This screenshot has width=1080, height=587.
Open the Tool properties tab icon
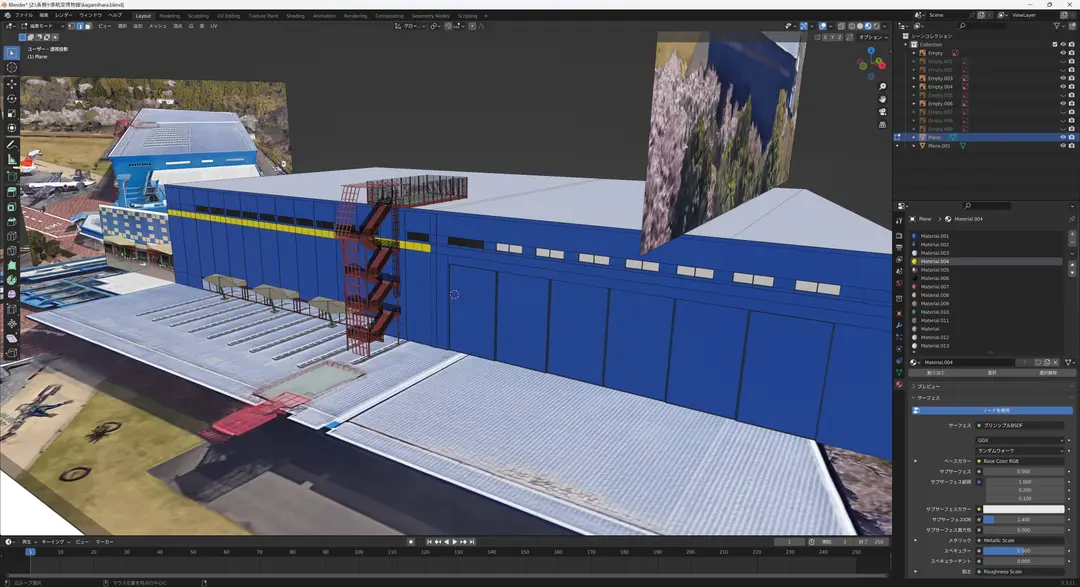coord(899,220)
